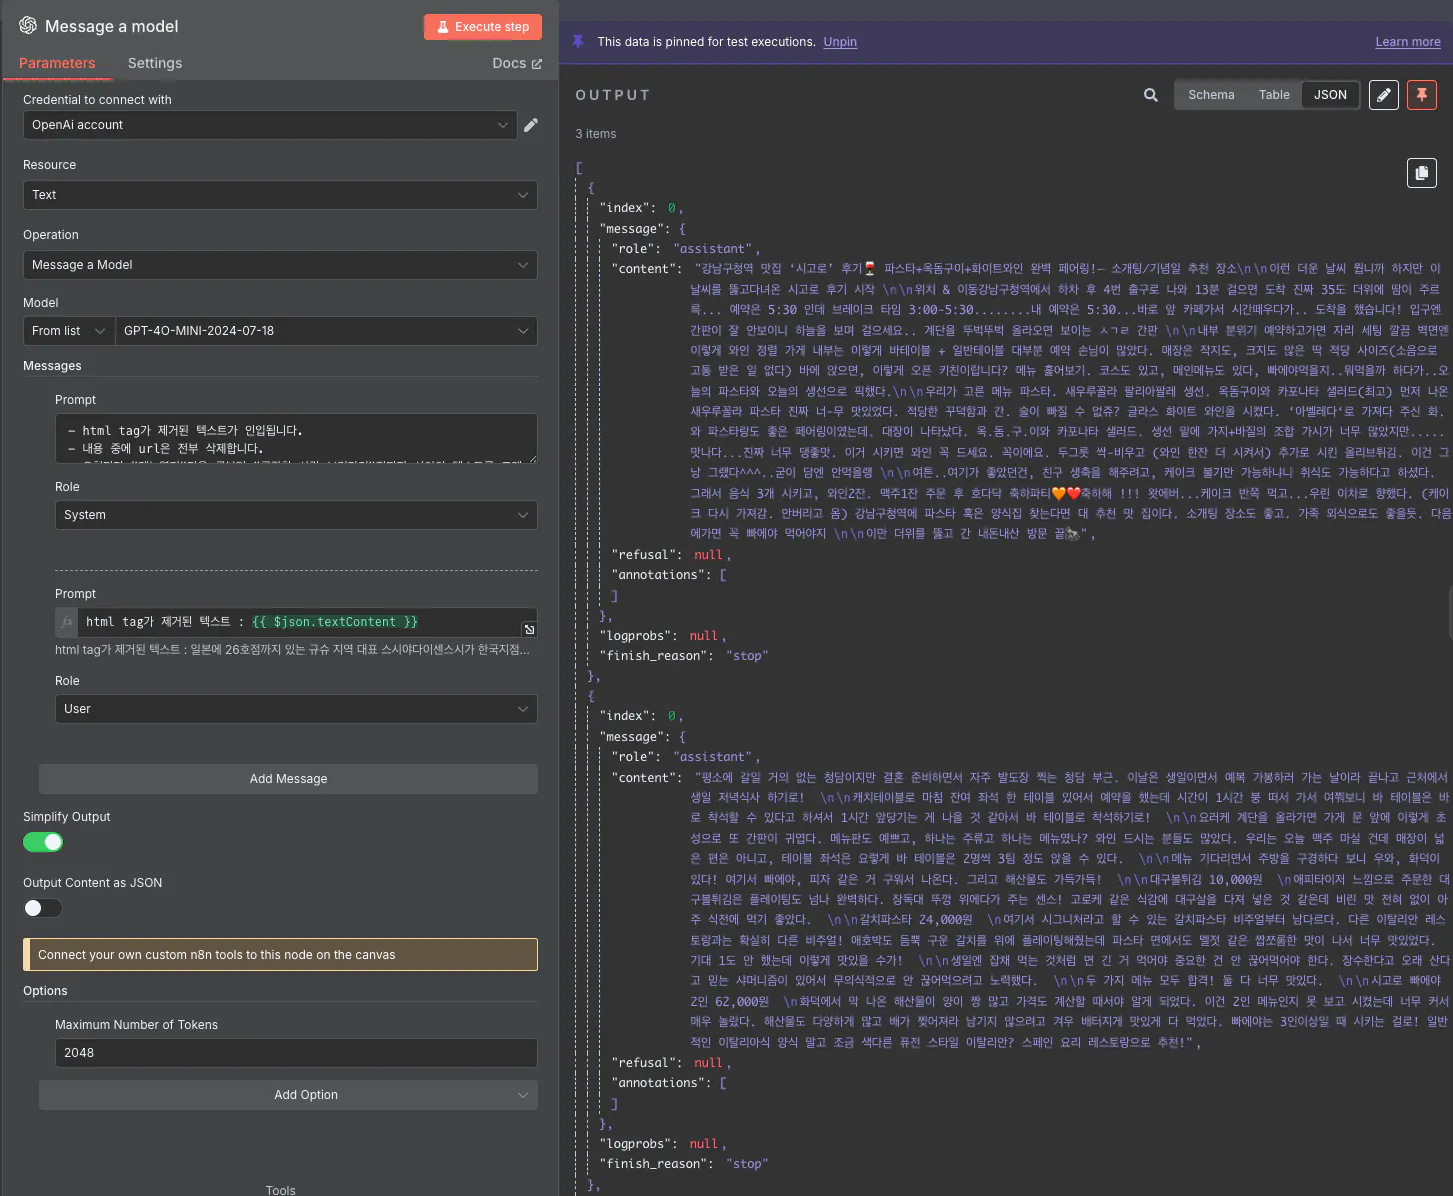Screen dimensions: 1453x1196
Task: Show output in Schema view
Action: (1211, 95)
